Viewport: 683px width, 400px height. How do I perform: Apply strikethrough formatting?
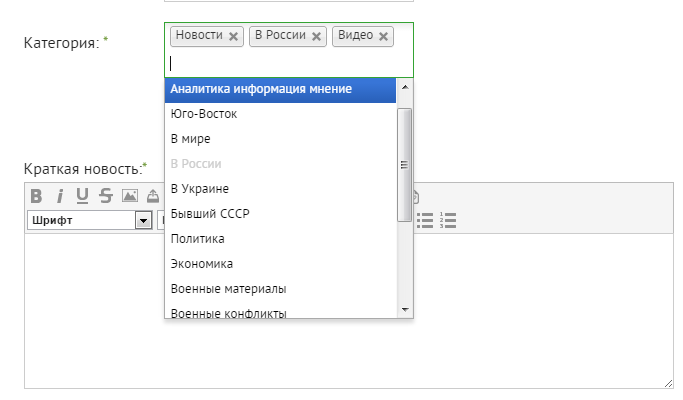[105, 196]
